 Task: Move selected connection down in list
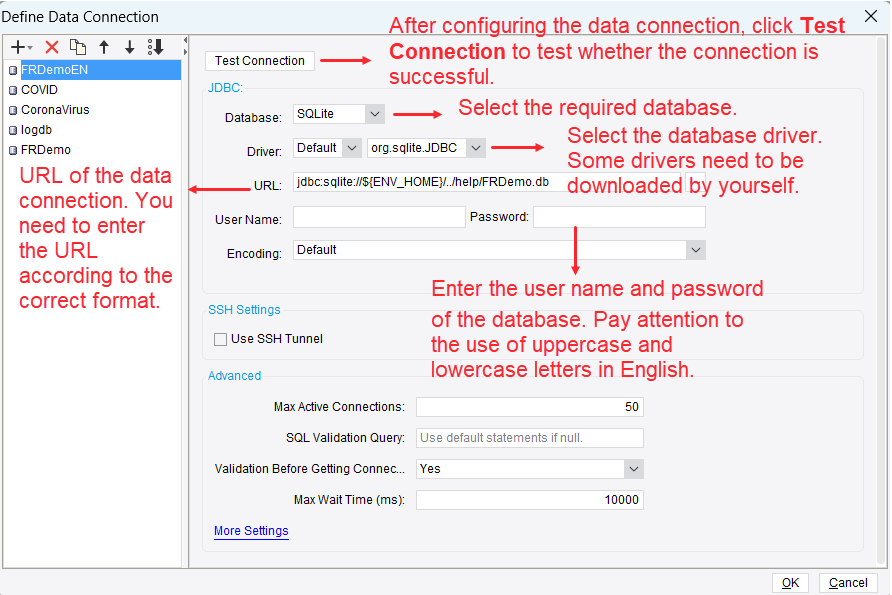coord(129,47)
